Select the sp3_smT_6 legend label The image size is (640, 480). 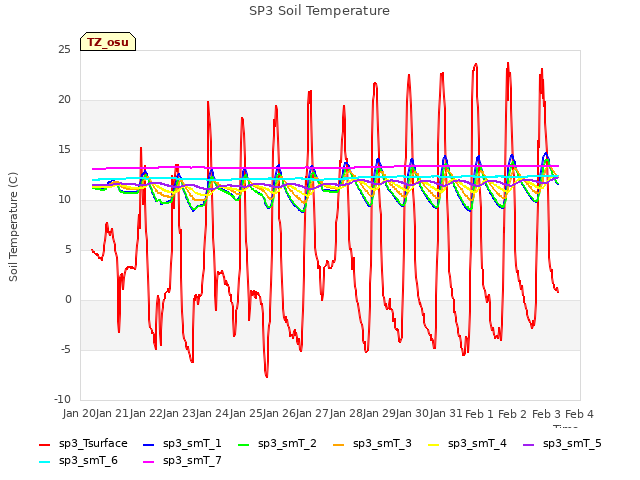pos(88,461)
